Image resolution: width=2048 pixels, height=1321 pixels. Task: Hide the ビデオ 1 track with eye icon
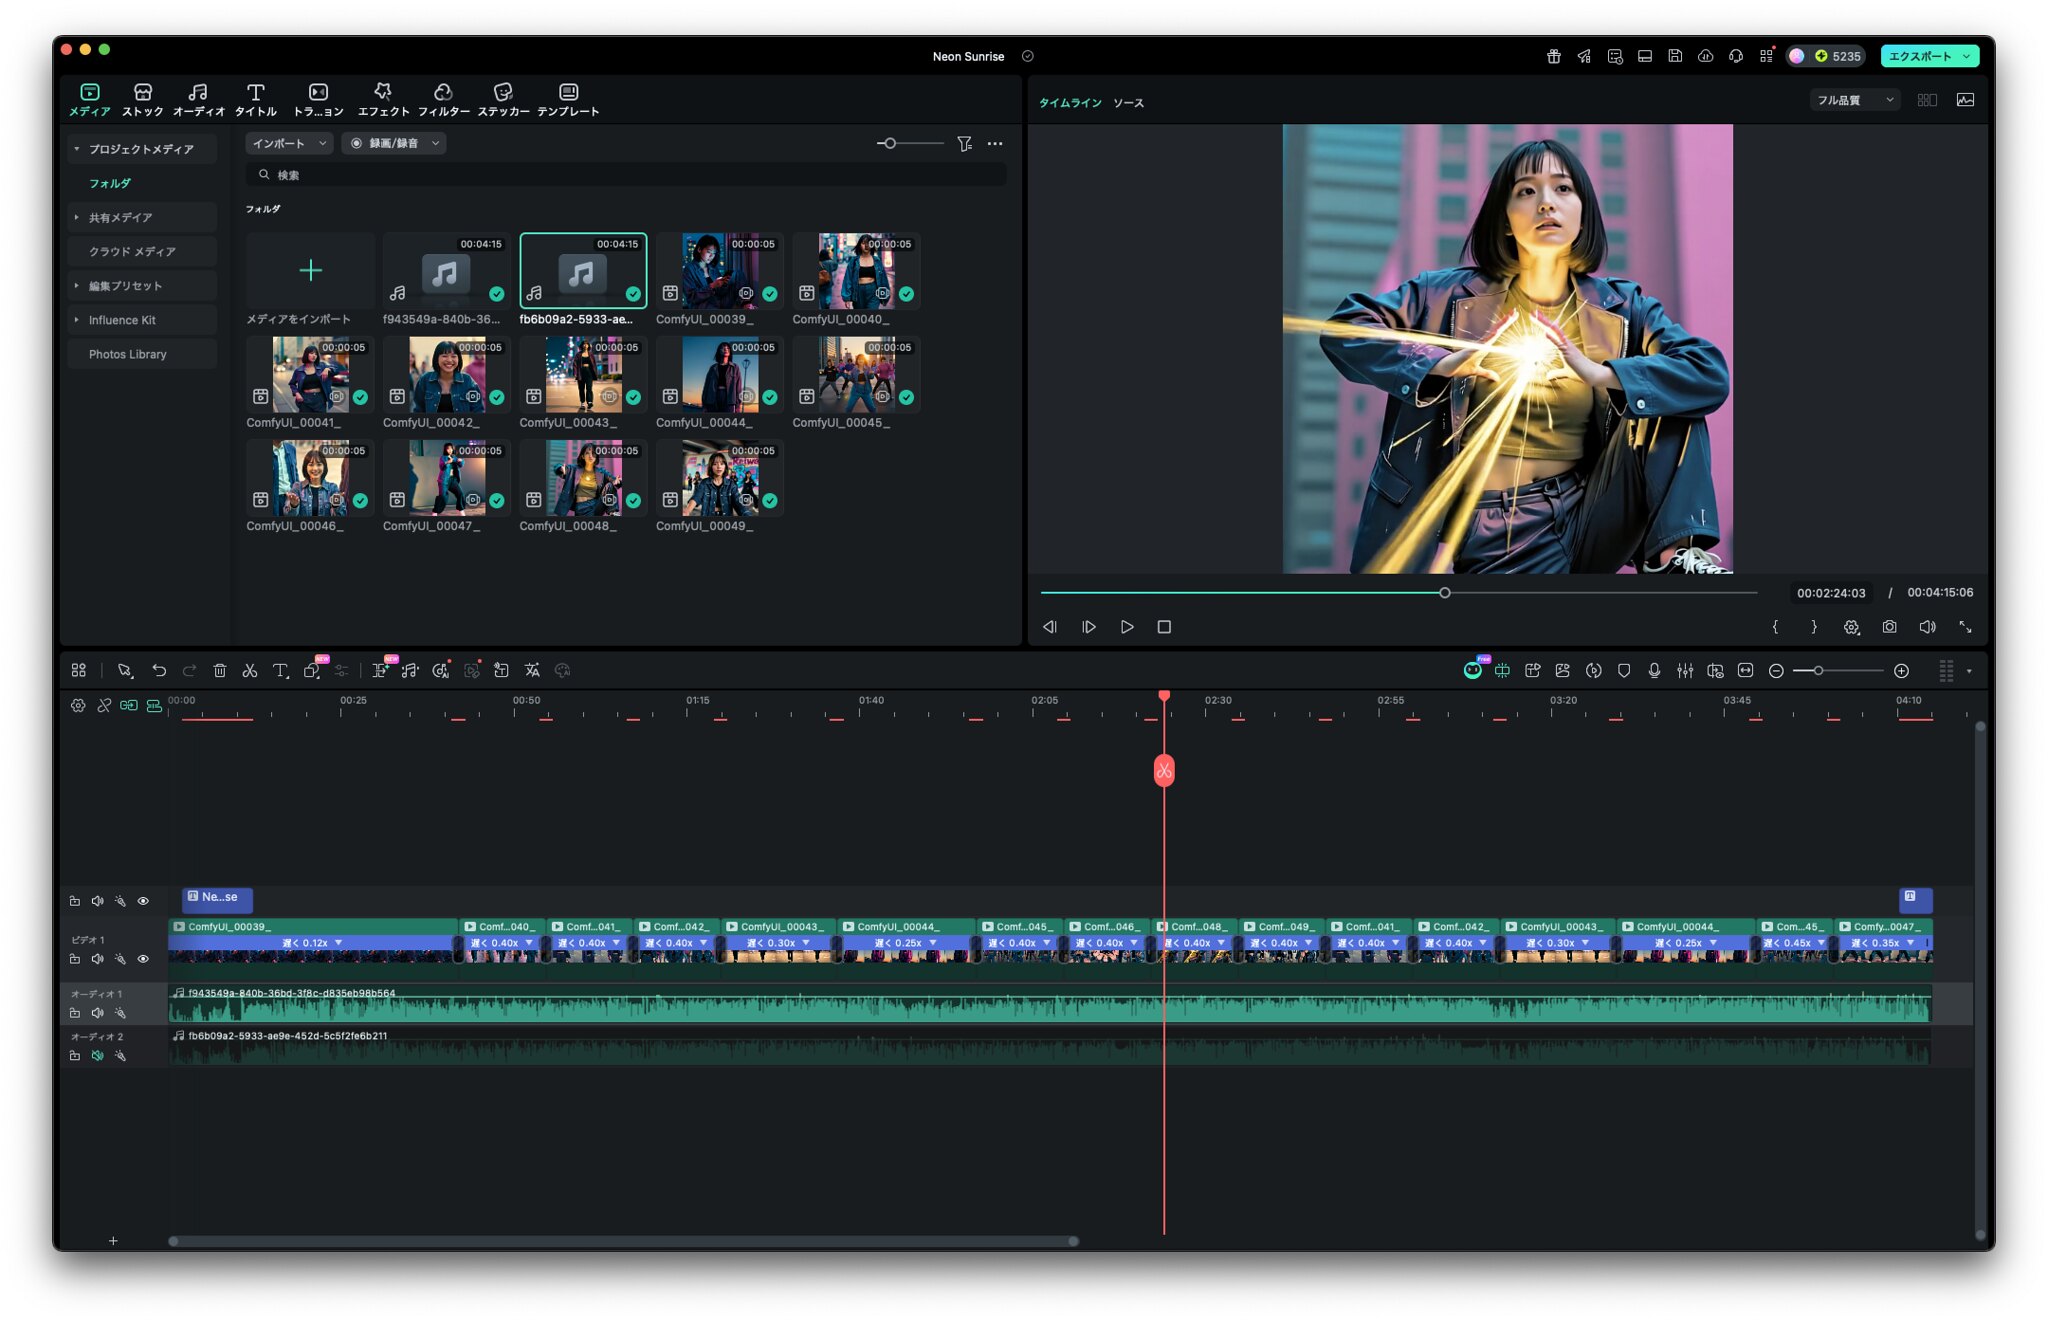coord(143,959)
